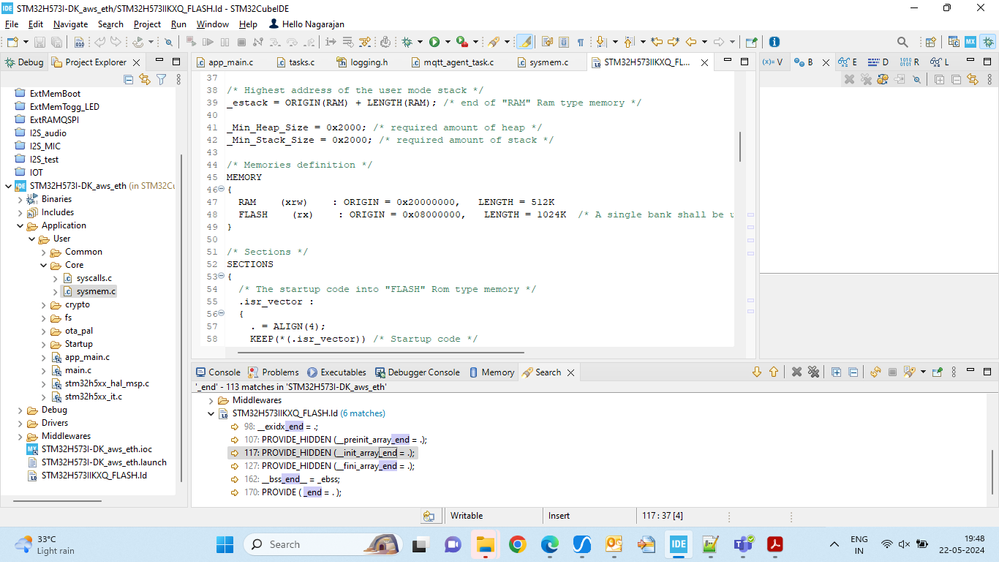Select the Problems tab in bottom panel
The height and width of the screenshot is (562, 999).
coord(273,372)
